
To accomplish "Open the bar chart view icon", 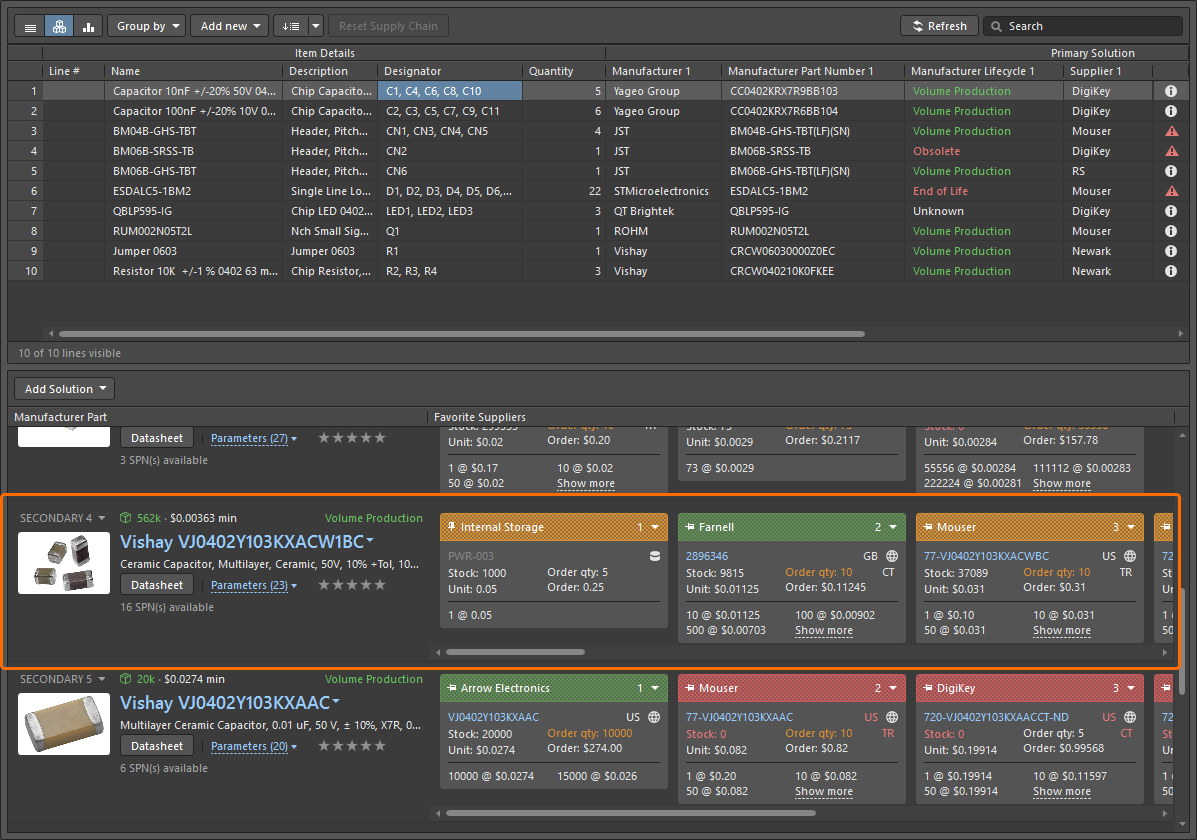I will [88, 26].
